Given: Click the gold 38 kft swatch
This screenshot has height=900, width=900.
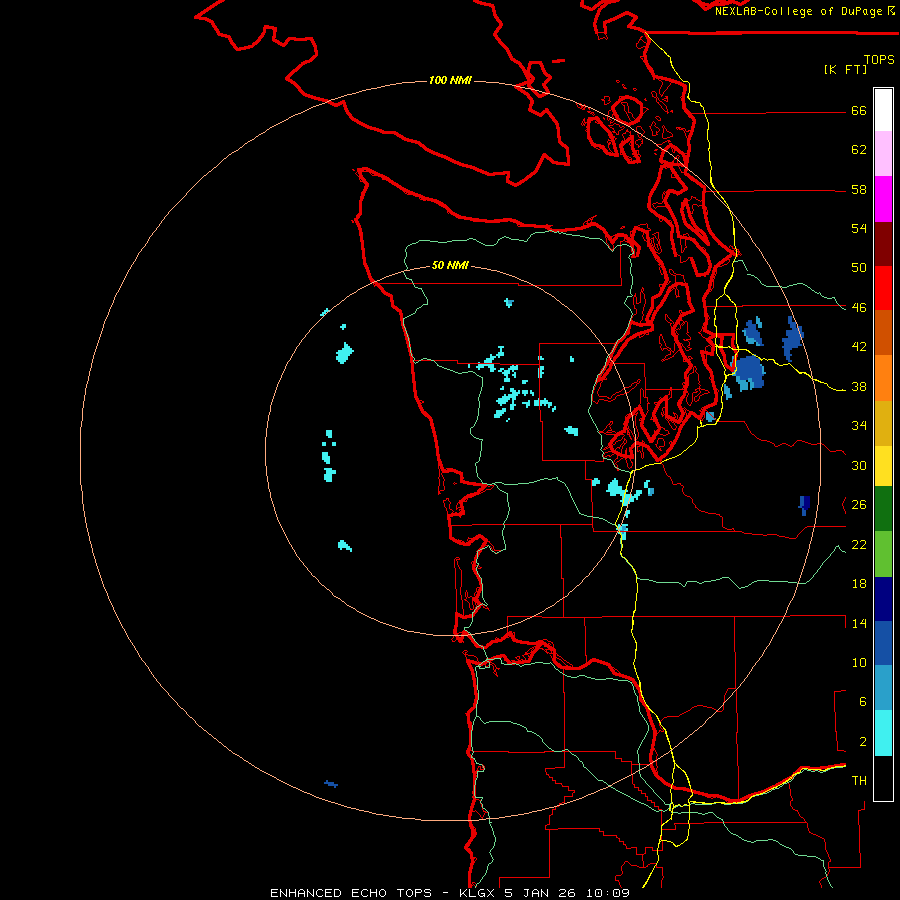Looking at the screenshot, I should point(883,423).
